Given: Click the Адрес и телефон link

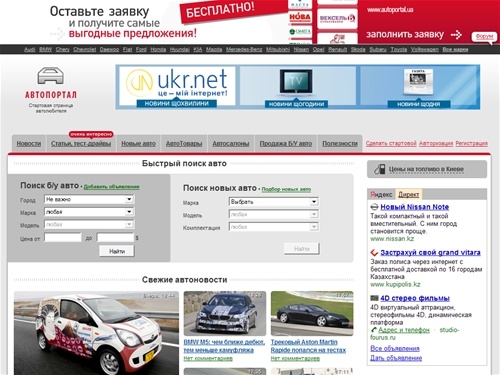Looking at the screenshot, I should [x=404, y=330].
